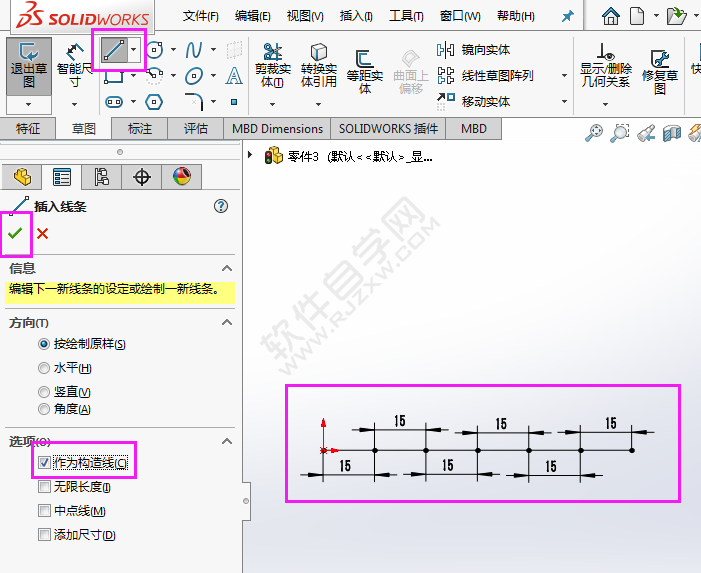Enable 添加尺寸 (Add dimensions) checkbox

click(44, 535)
